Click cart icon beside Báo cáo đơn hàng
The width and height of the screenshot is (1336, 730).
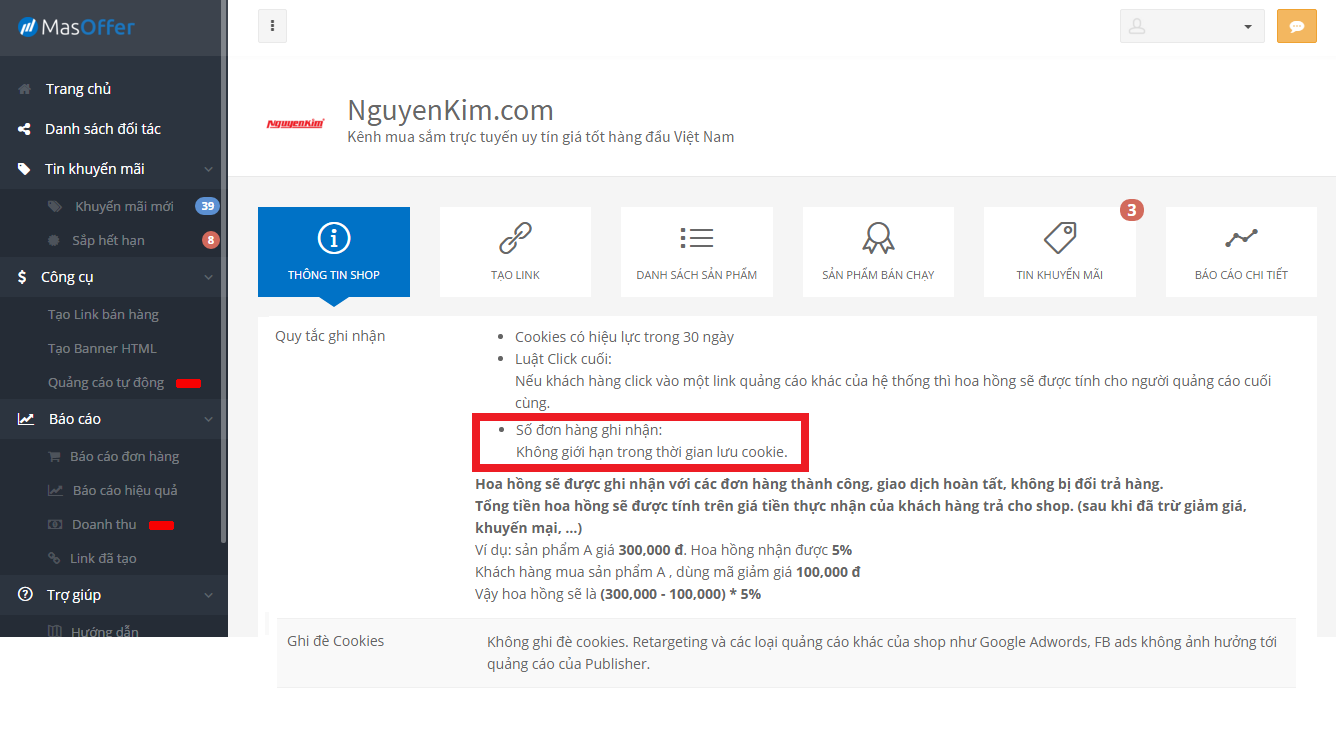pyautogui.click(x=55, y=456)
